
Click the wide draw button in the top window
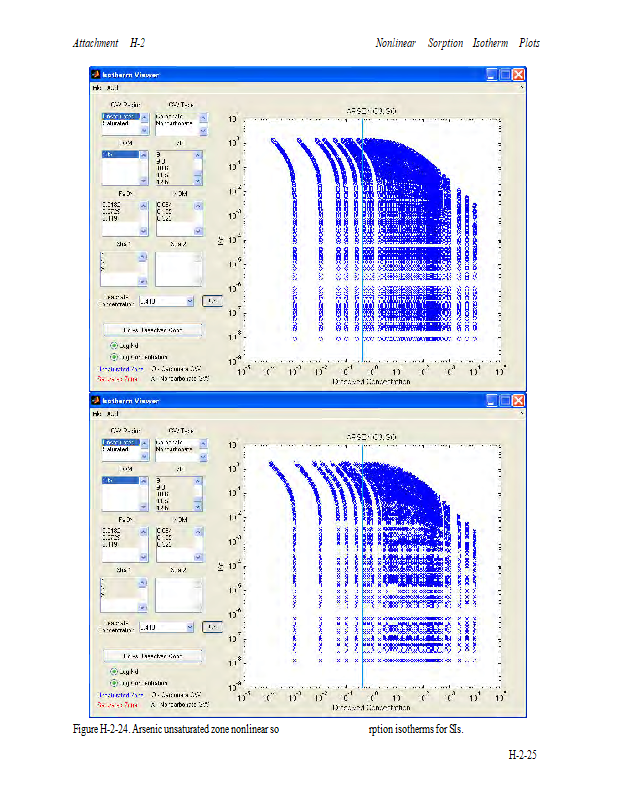coord(152,329)
